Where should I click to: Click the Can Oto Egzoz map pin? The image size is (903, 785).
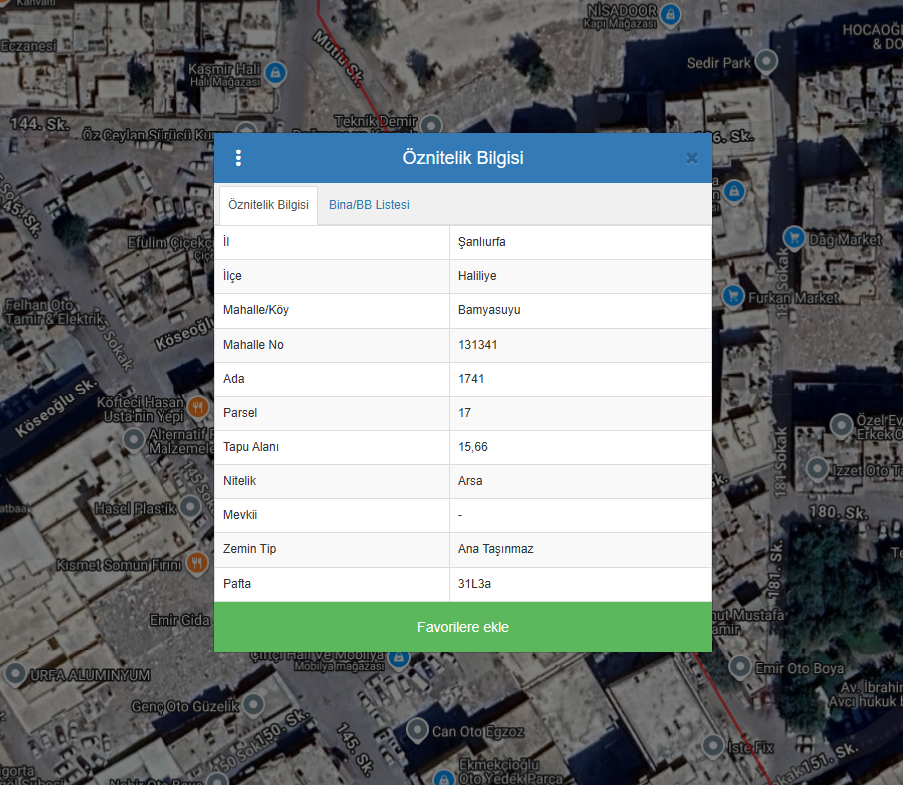(x=417, y=731)
